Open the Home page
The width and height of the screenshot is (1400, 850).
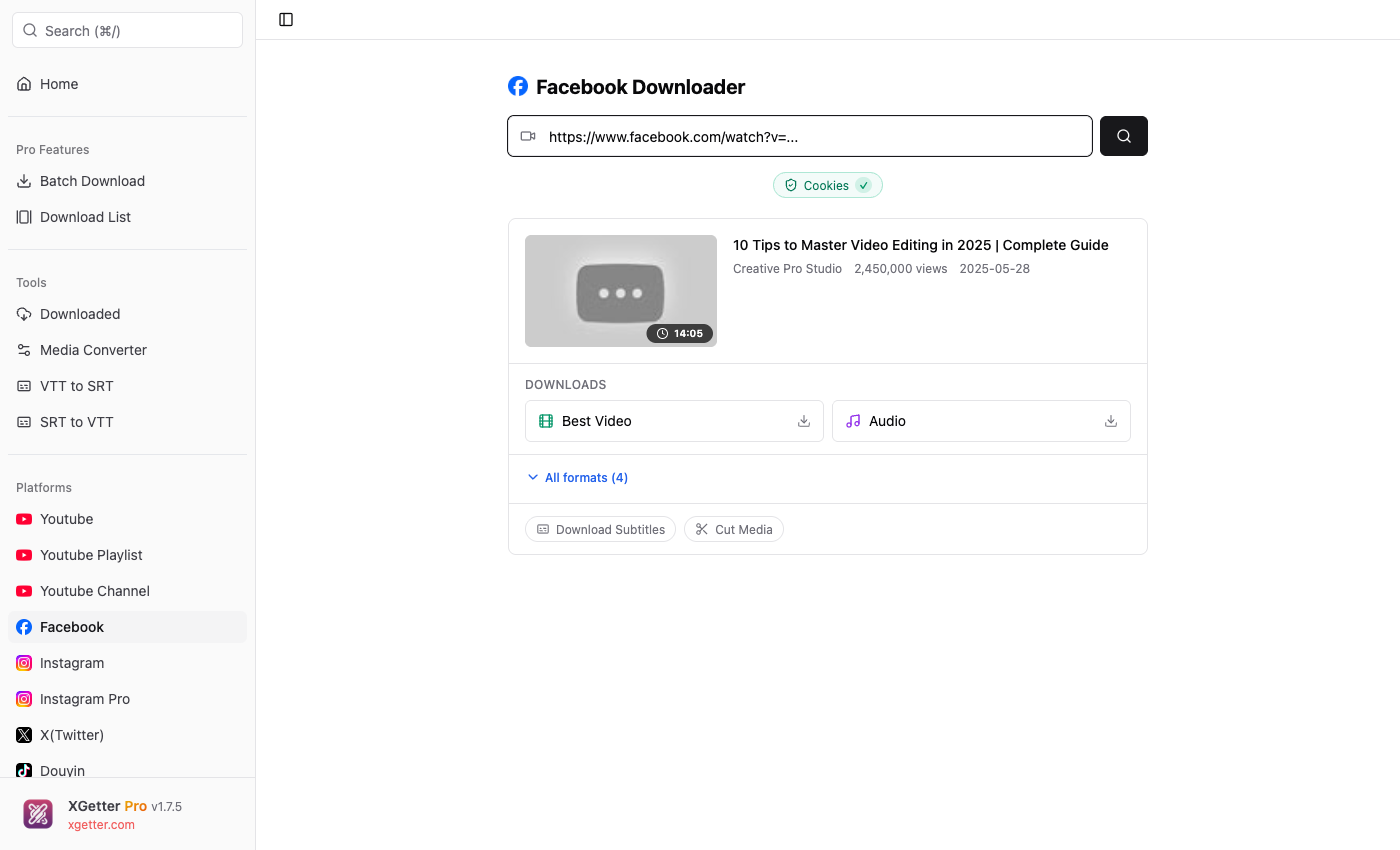coord(127,84)
